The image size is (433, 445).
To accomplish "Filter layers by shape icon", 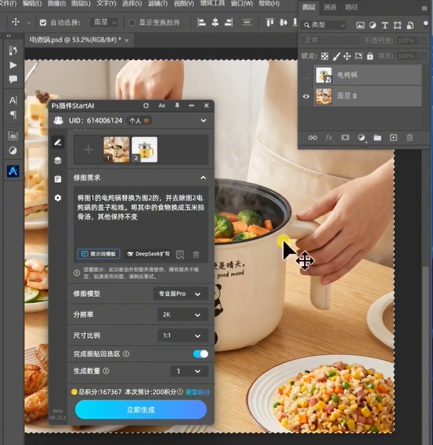I will [x=397, y=25].
